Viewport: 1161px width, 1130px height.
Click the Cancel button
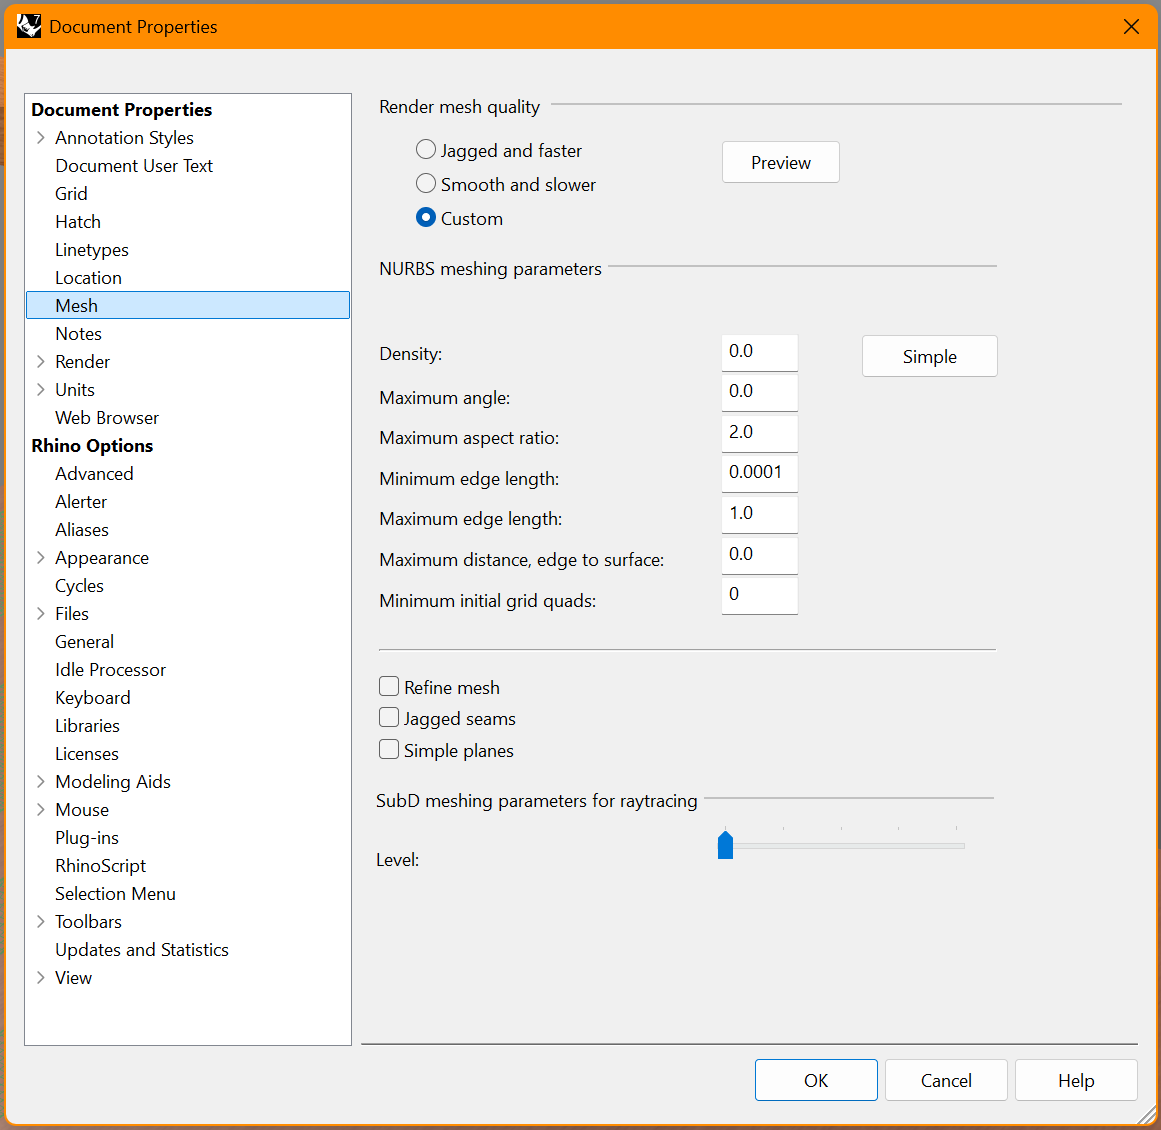pyautogui.click(x=946, y=1080)
